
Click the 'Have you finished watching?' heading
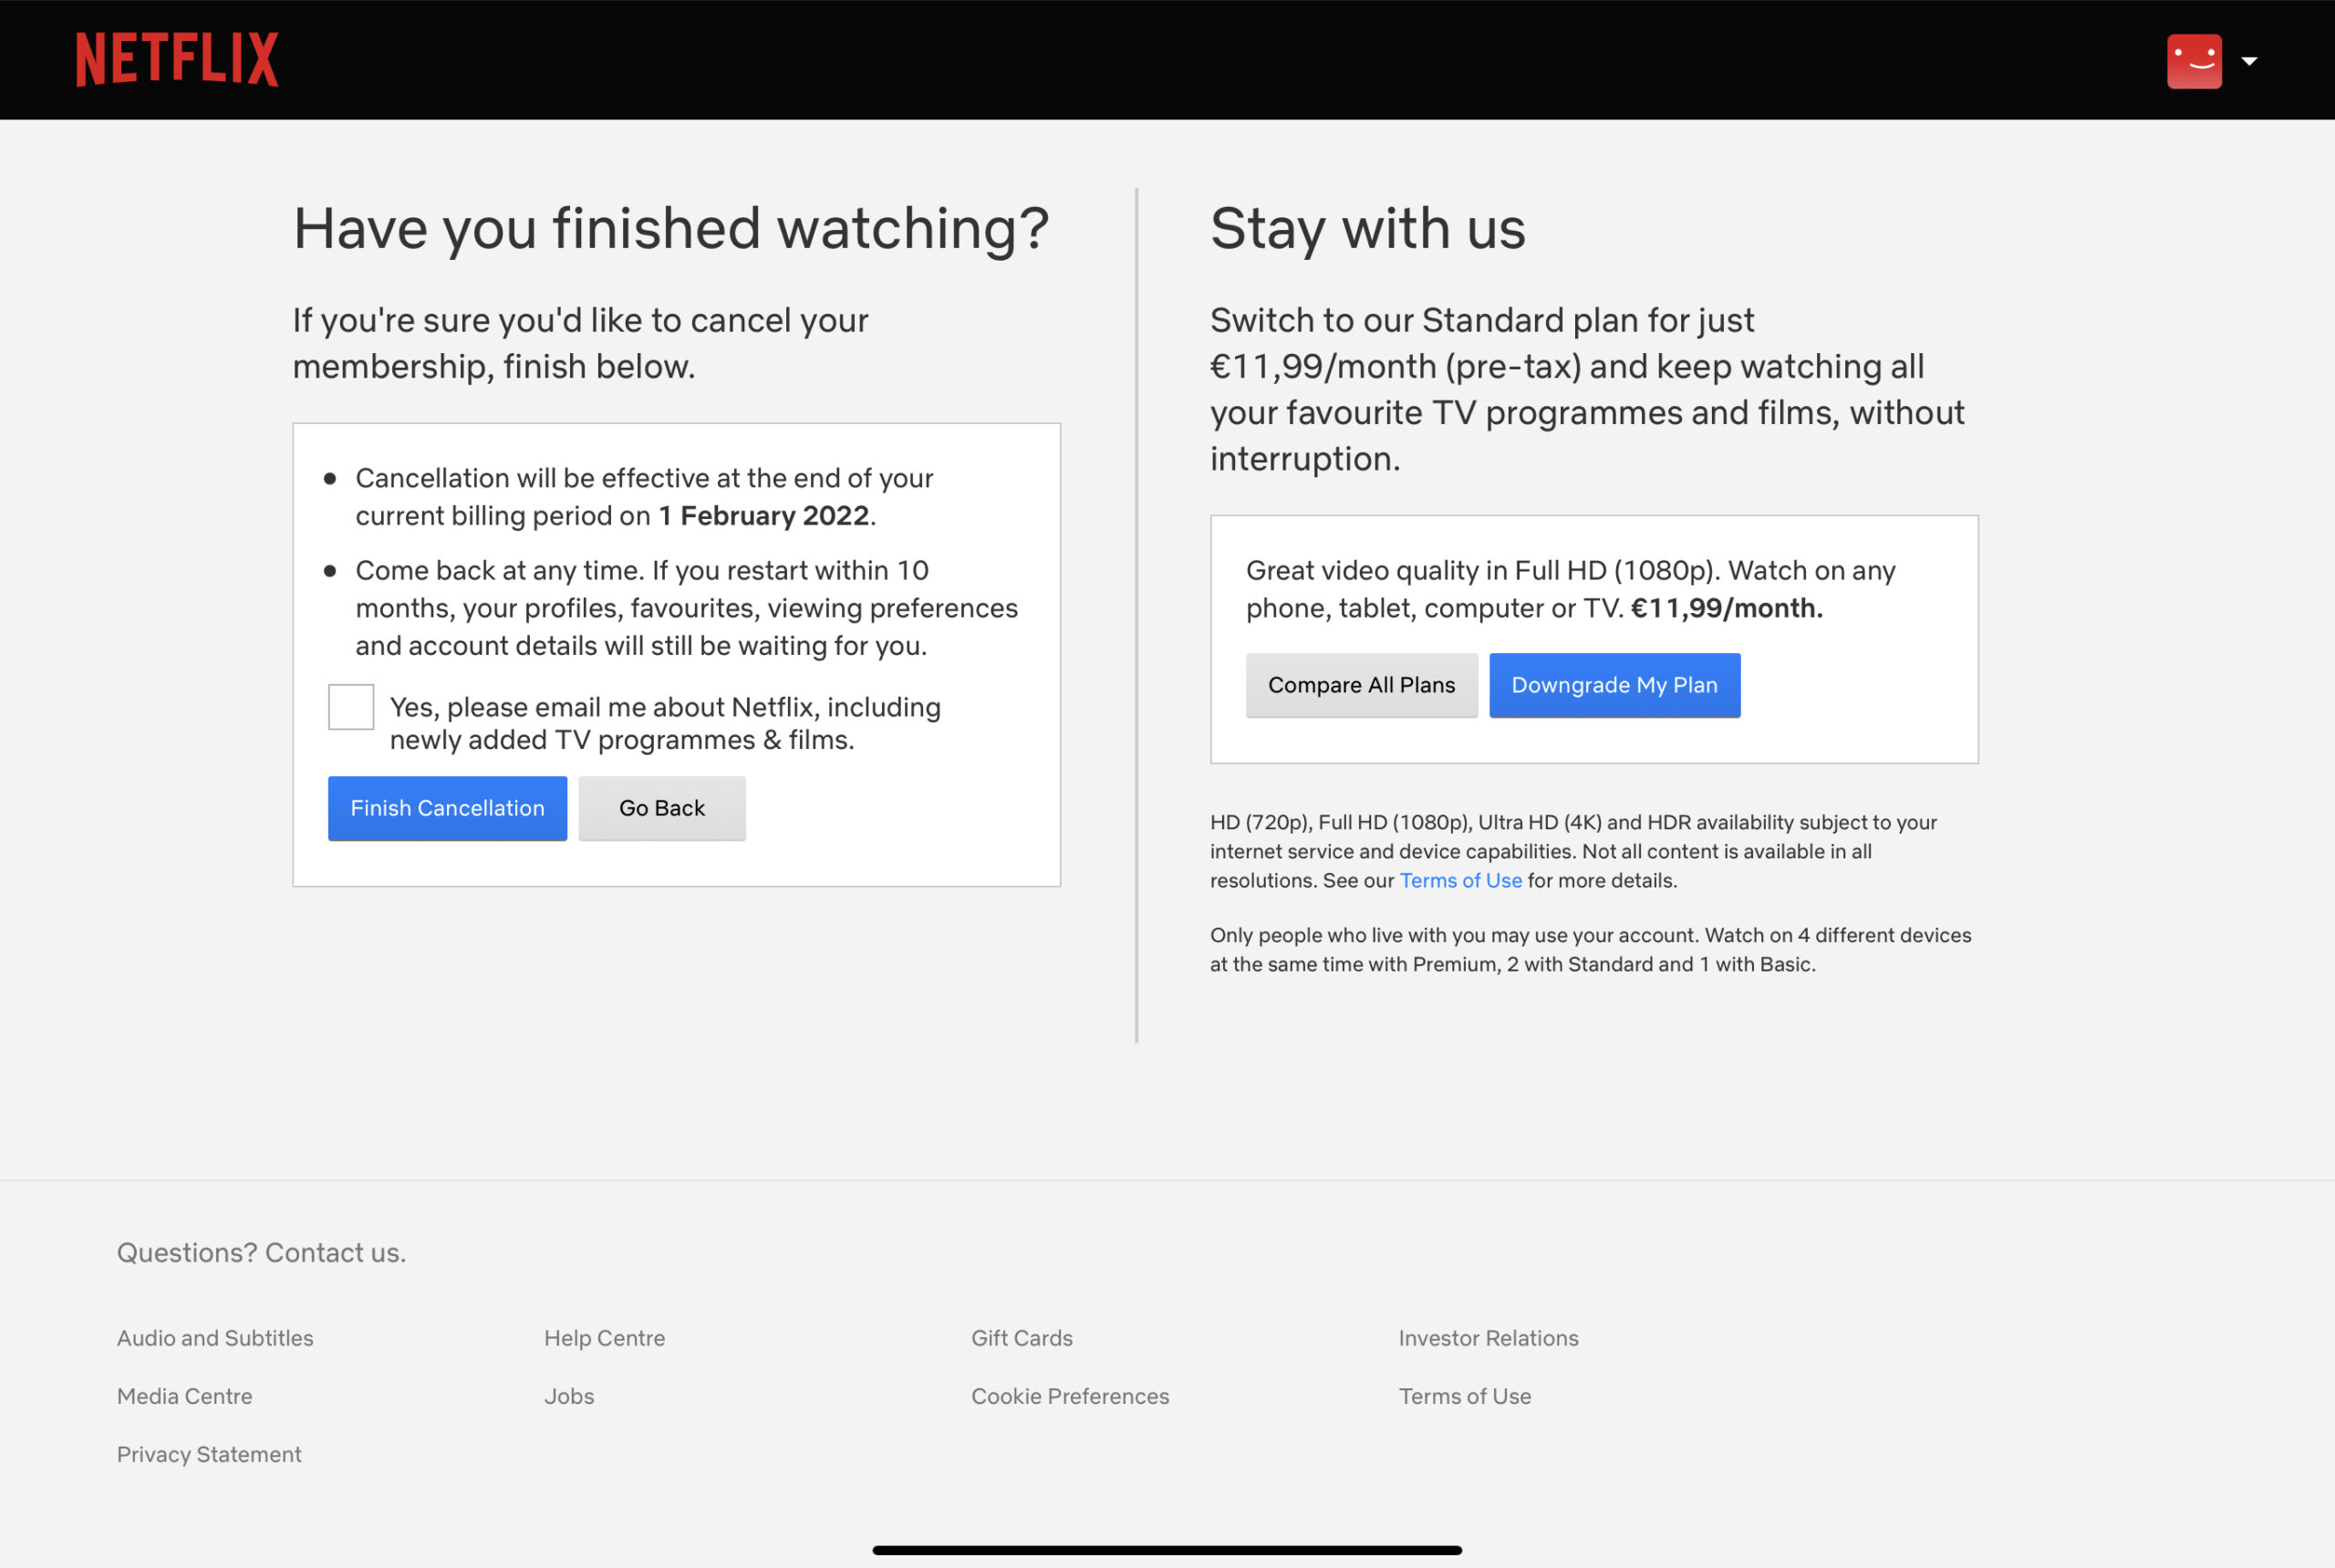(x=671, y=229)
